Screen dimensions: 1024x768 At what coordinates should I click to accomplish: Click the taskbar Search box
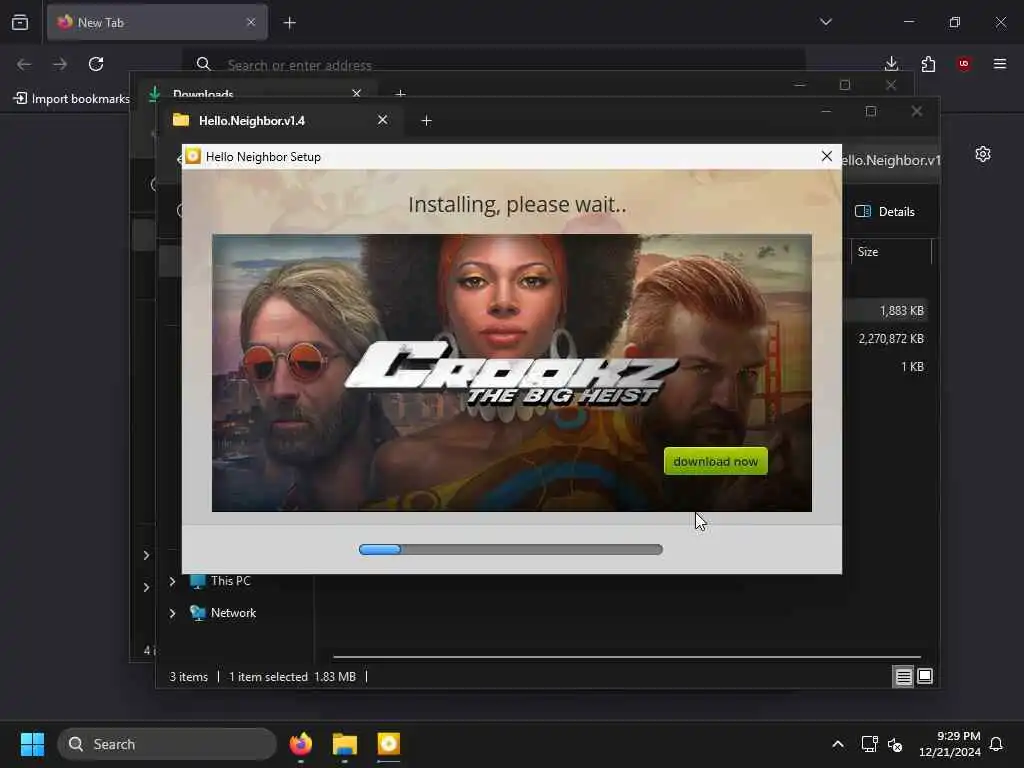click(x=167, y=744)
